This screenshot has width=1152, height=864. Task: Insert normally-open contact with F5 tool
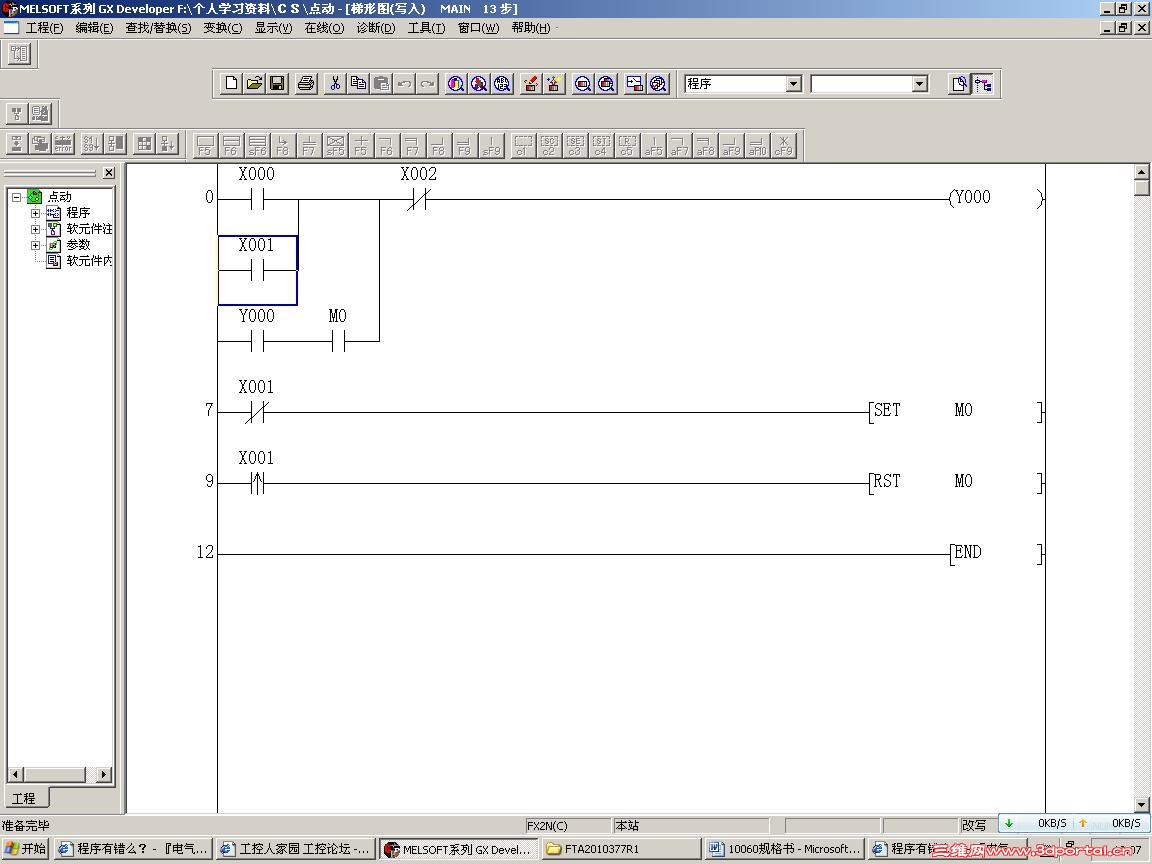click(205, 144)
